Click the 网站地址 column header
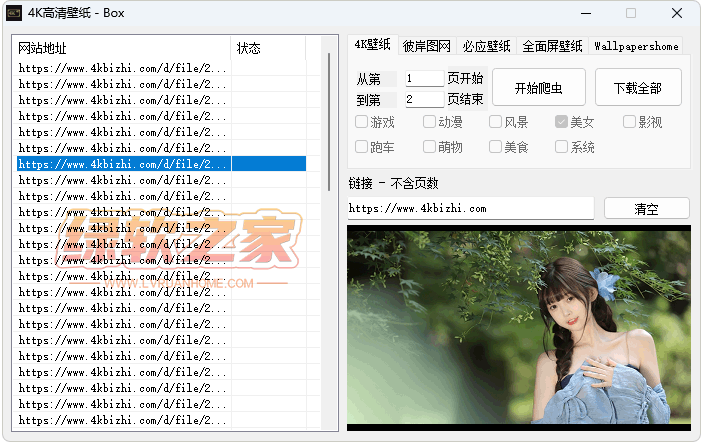This screenshot has height=444, width=703. click(x=122, y=48)
